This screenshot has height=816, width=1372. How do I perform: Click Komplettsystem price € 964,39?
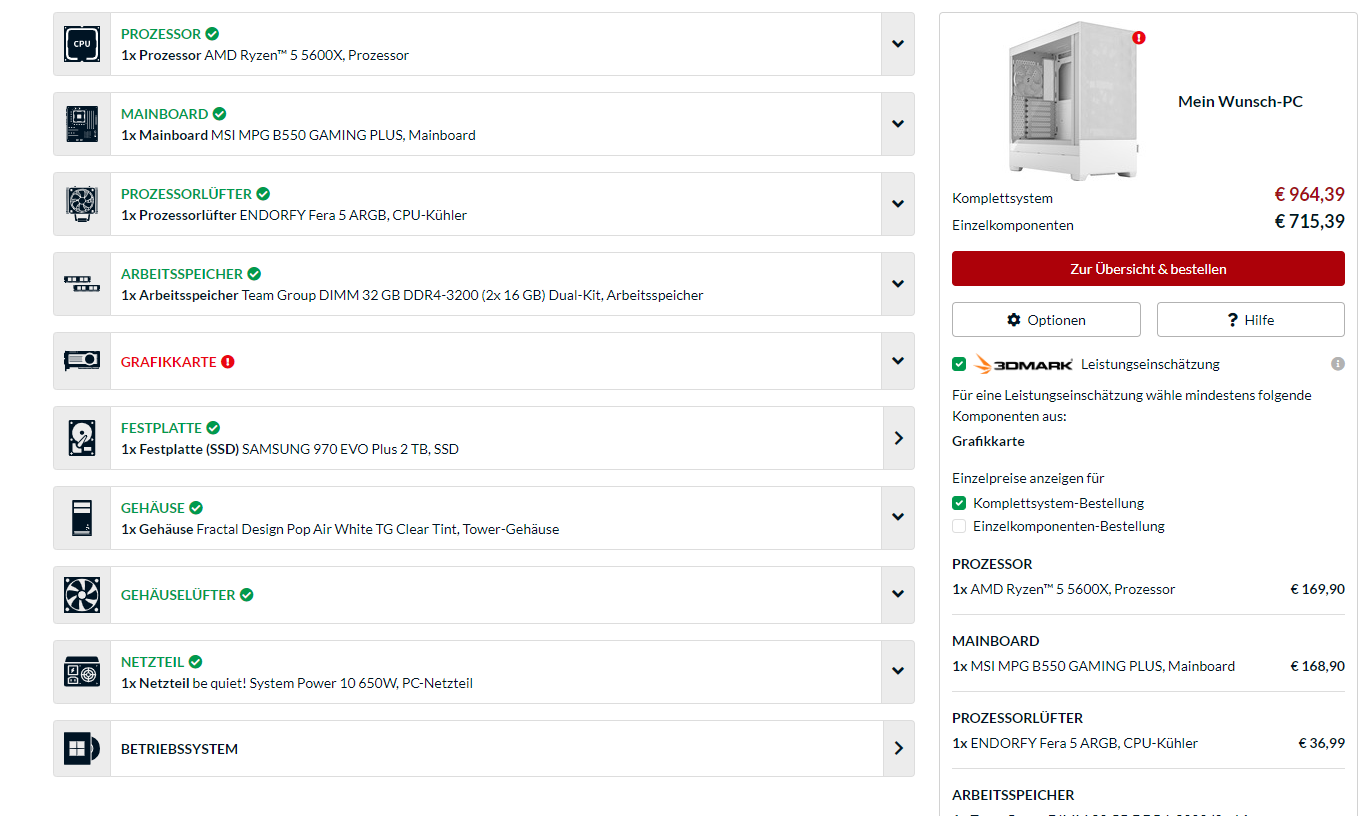pos(1309,195)
